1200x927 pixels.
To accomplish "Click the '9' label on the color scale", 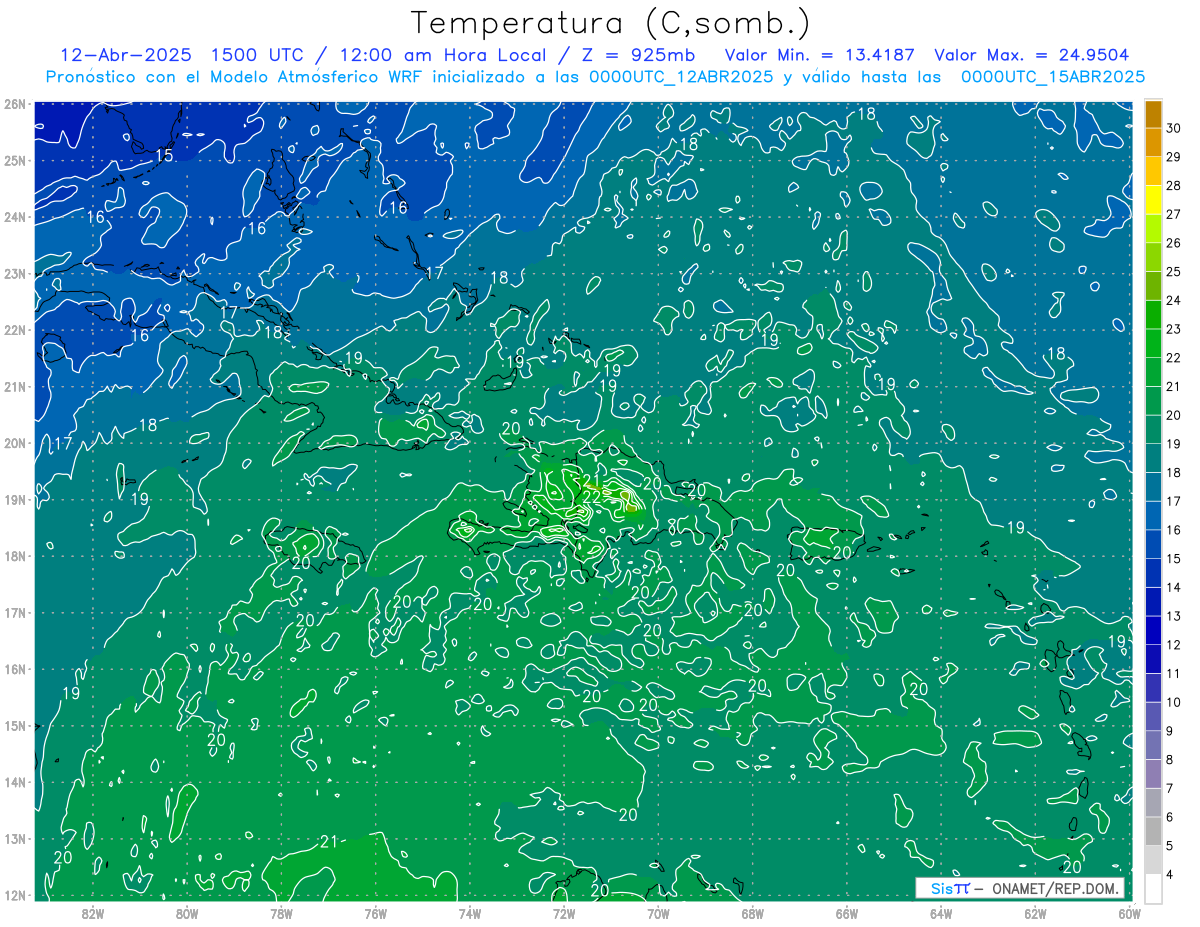I will pos(1171,731).
